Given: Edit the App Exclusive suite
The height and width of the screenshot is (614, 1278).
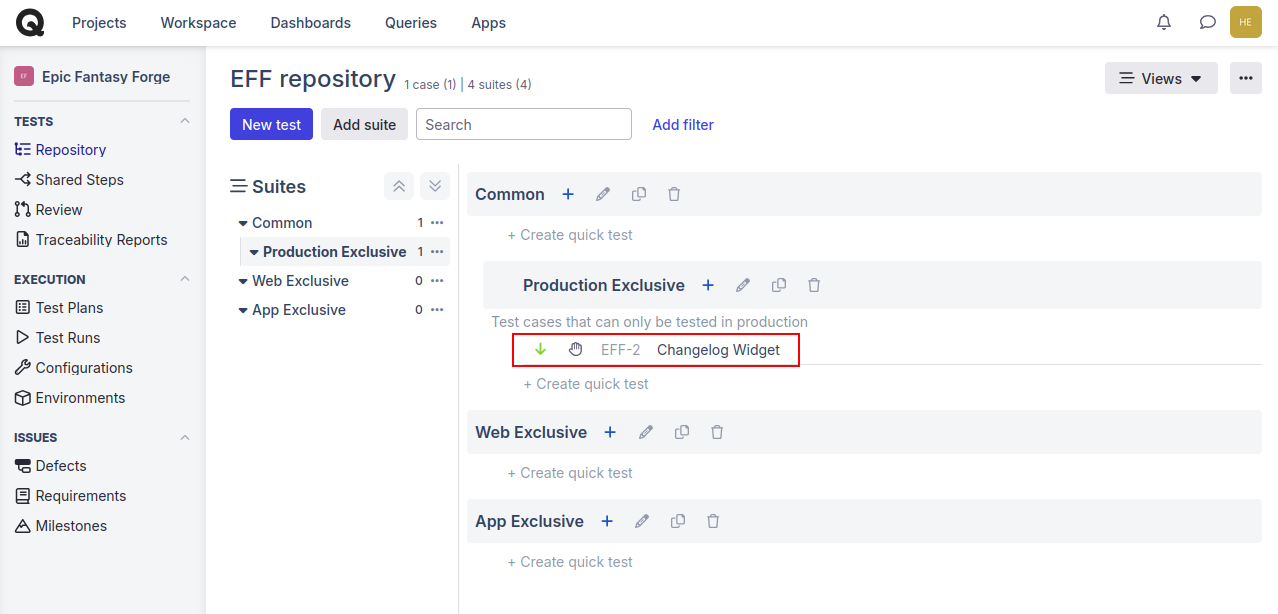Looking at the screenshot, I should pyautogui.click(x=642, y=521).
